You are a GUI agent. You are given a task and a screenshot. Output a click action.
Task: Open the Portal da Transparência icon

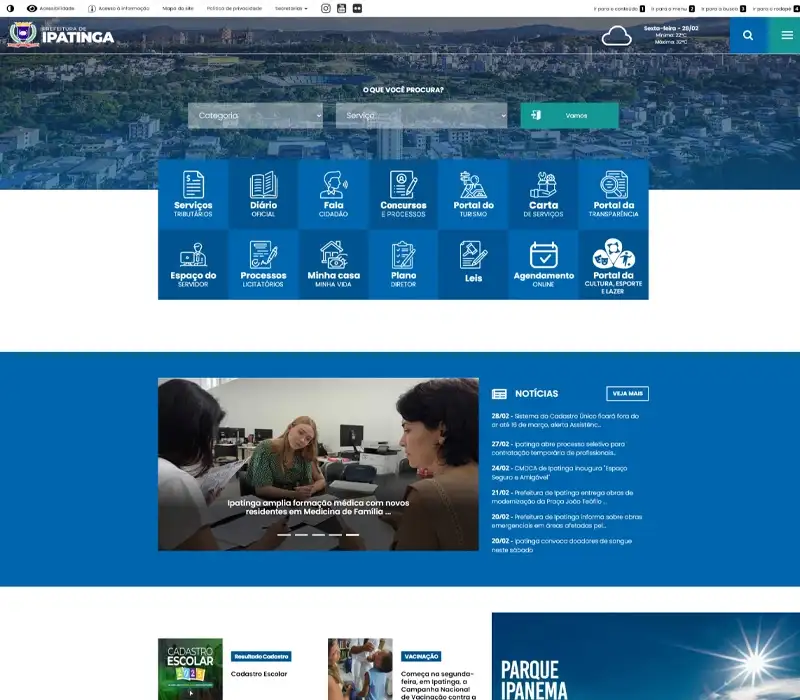click(613, 191)
